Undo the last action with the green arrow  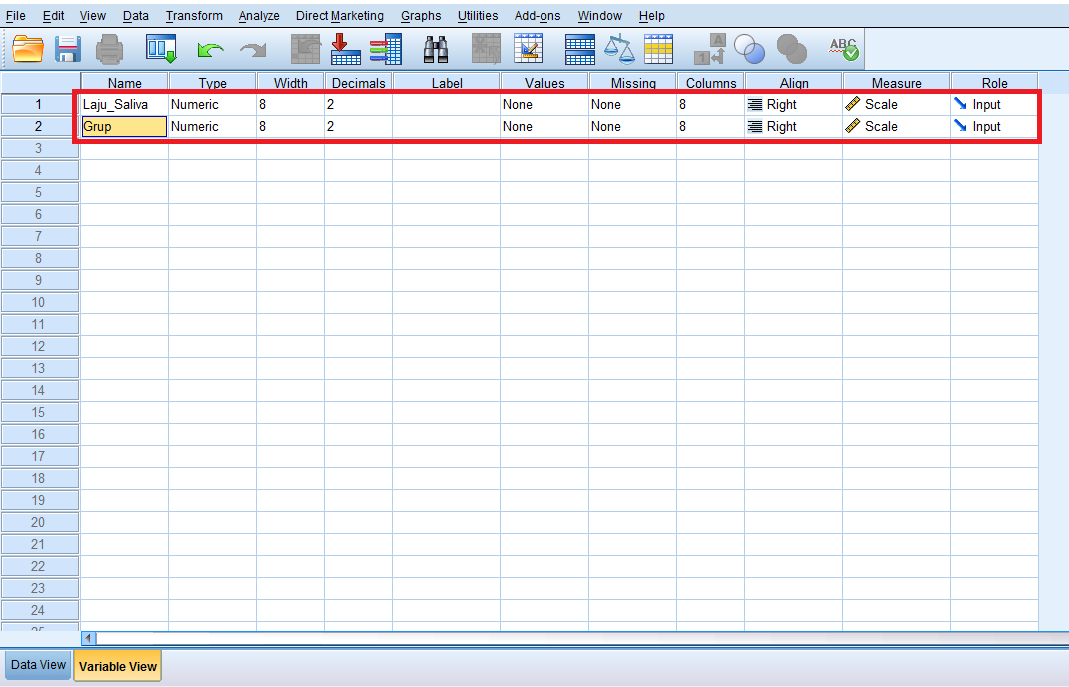coord(210,49)
